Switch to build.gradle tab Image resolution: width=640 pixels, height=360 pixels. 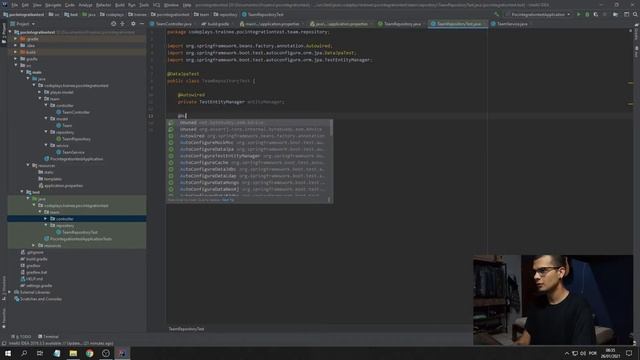tap(216, 24)
